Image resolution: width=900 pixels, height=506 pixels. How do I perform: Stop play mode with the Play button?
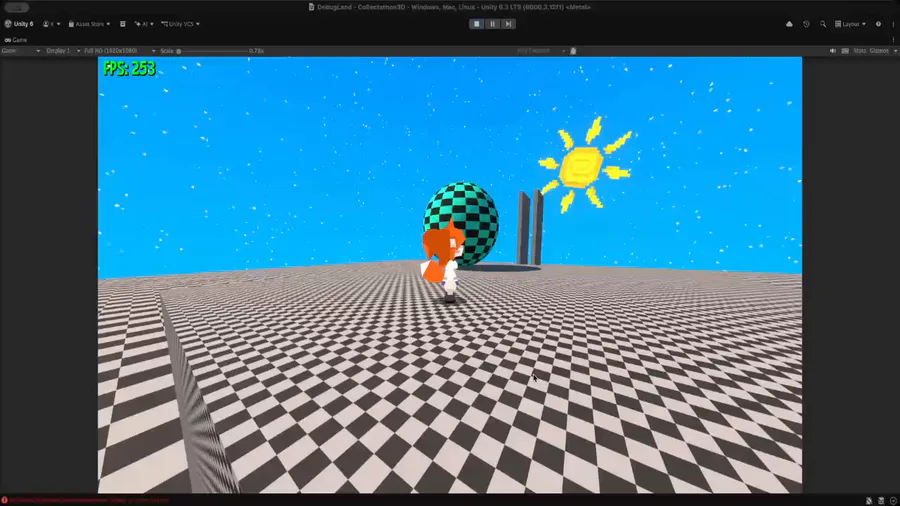coord(476,24)
